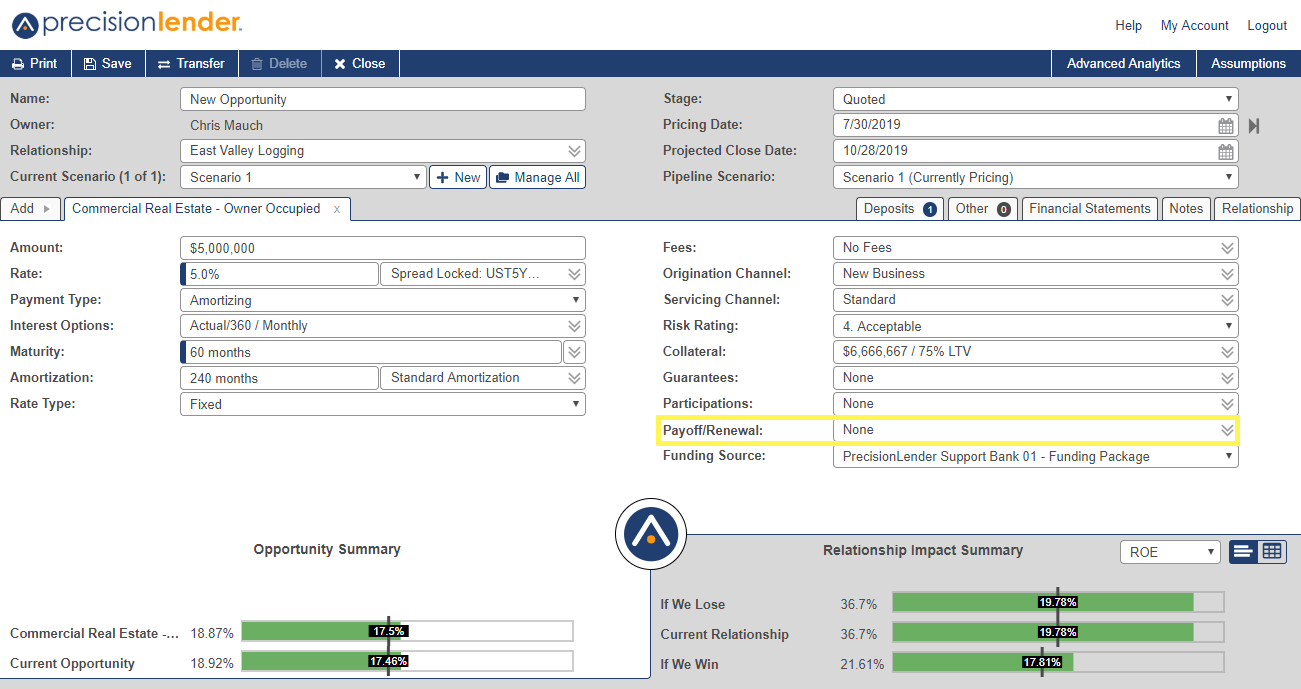The height and width of the screenshot is (689, 1301).
Task: Switch to table grid view
Action: [1272, 552]
